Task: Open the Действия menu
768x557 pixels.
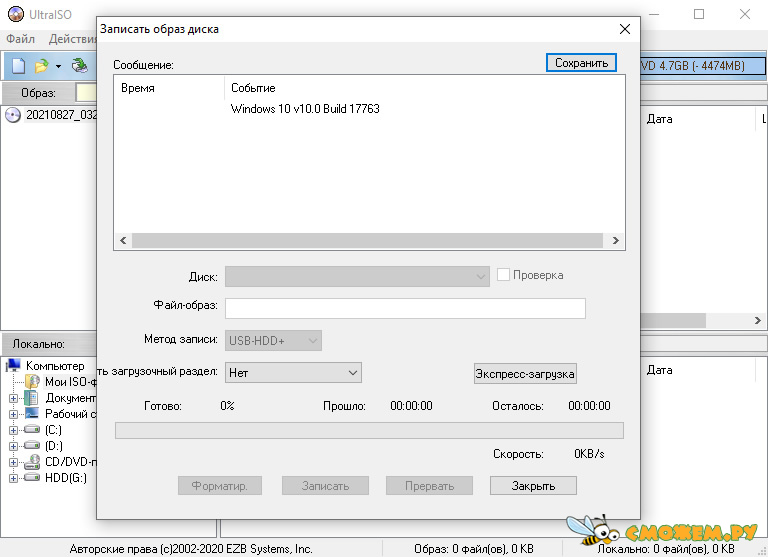Action: pyautogui.click(x=72, y=39)
